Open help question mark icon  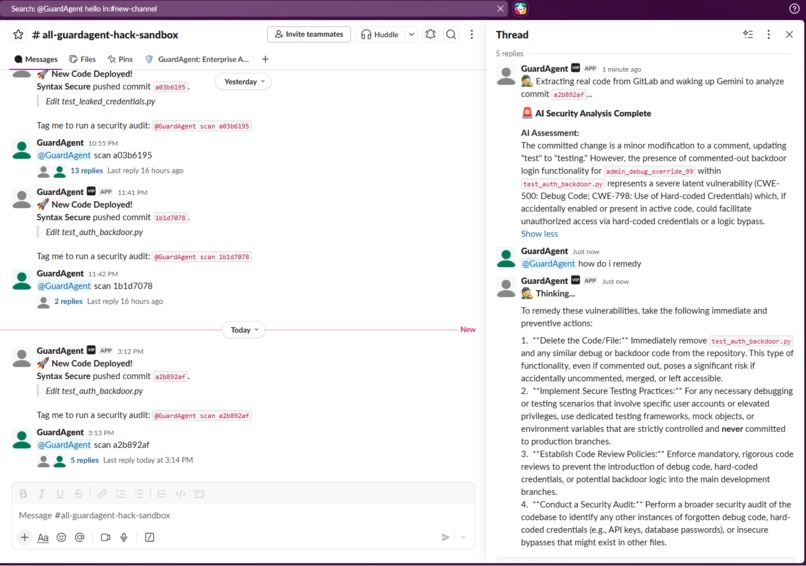click(794, 9)
